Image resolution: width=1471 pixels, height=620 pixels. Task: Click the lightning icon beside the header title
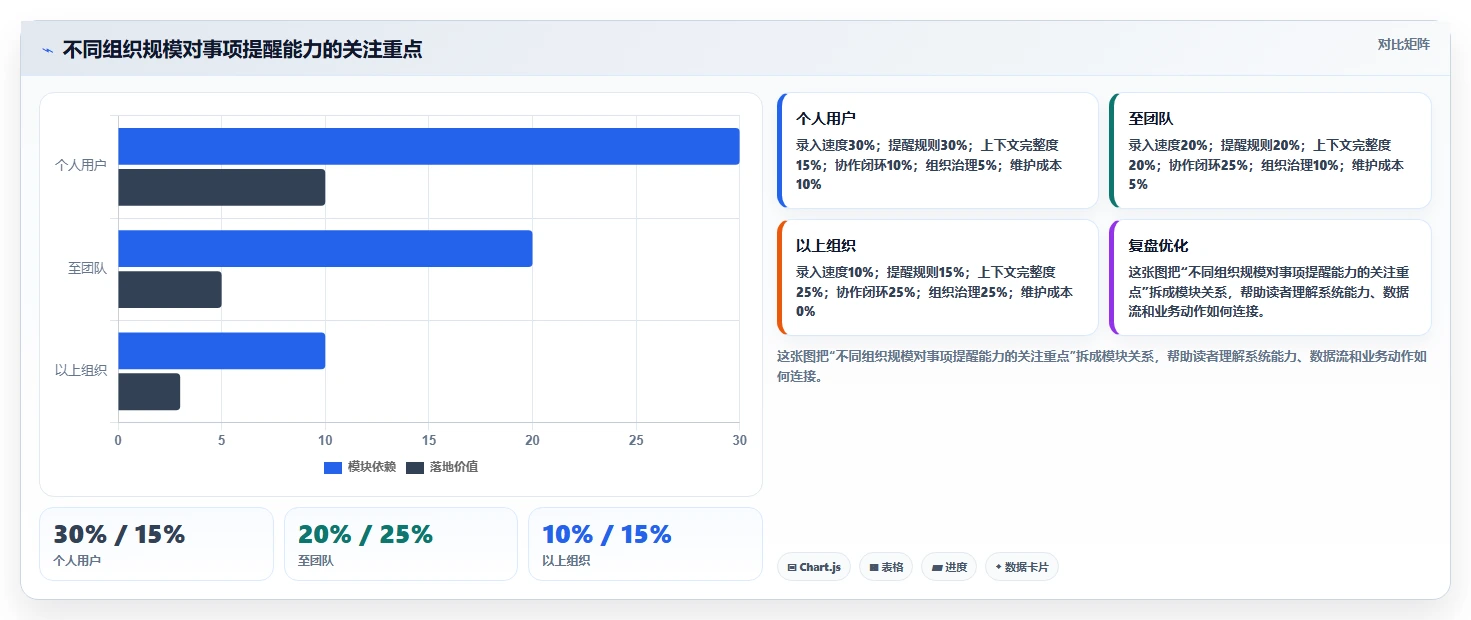(47, 50)
